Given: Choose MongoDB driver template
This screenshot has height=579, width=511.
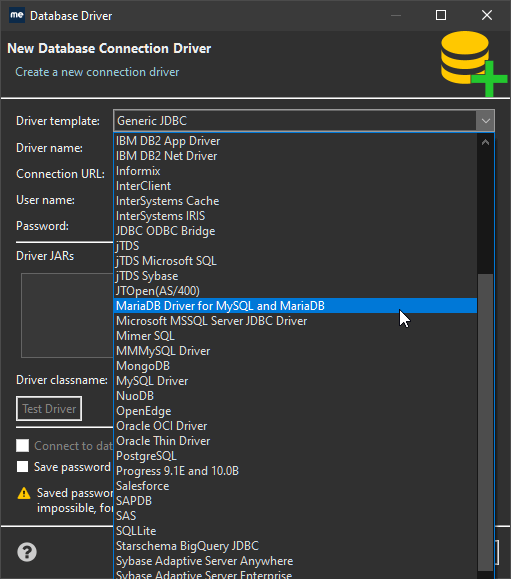Looking at the screenshot, I should coord(295,366).
